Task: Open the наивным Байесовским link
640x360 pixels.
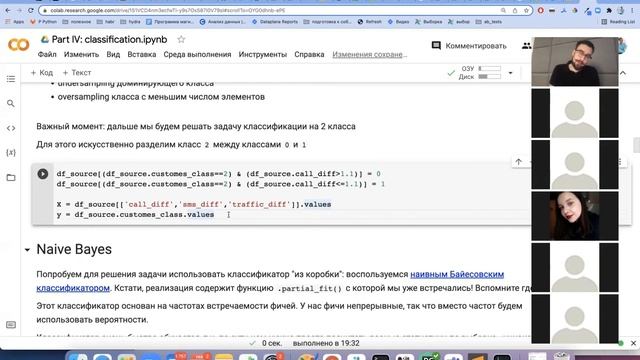Action: [457, 274]
